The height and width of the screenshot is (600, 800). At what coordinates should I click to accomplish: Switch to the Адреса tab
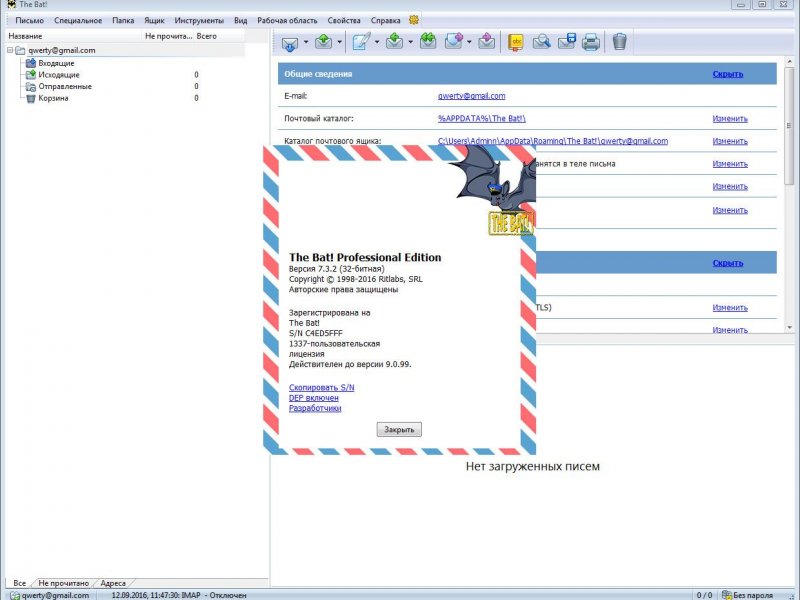113,583
